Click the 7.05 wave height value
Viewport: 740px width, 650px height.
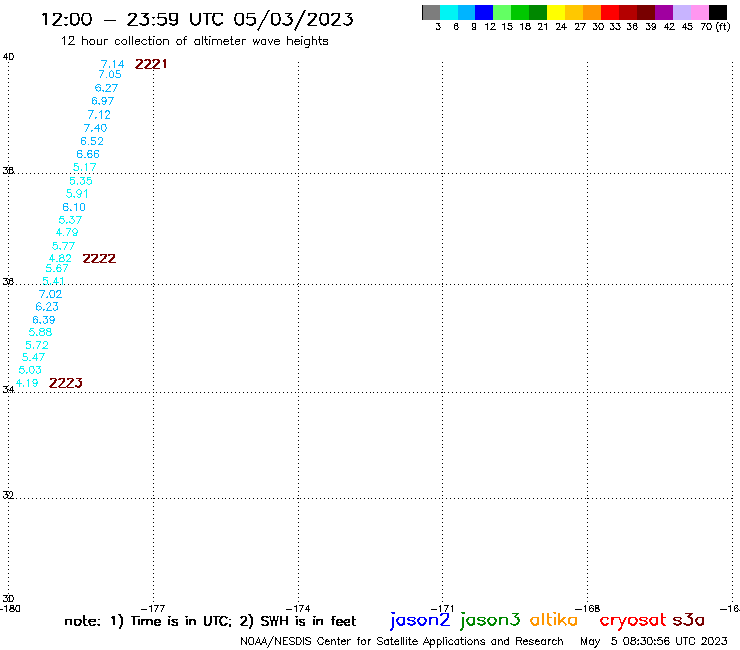click(x=110, y=74)
